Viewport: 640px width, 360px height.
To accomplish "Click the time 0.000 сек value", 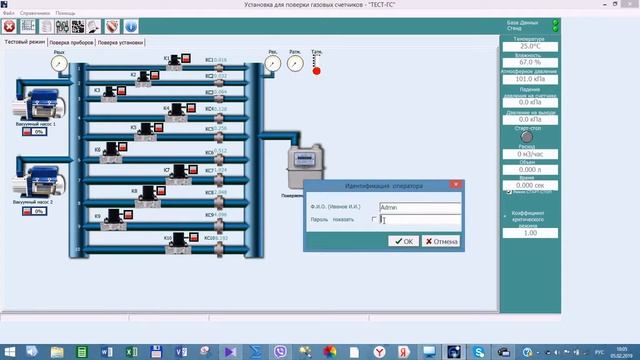I will tap(530, 185).
